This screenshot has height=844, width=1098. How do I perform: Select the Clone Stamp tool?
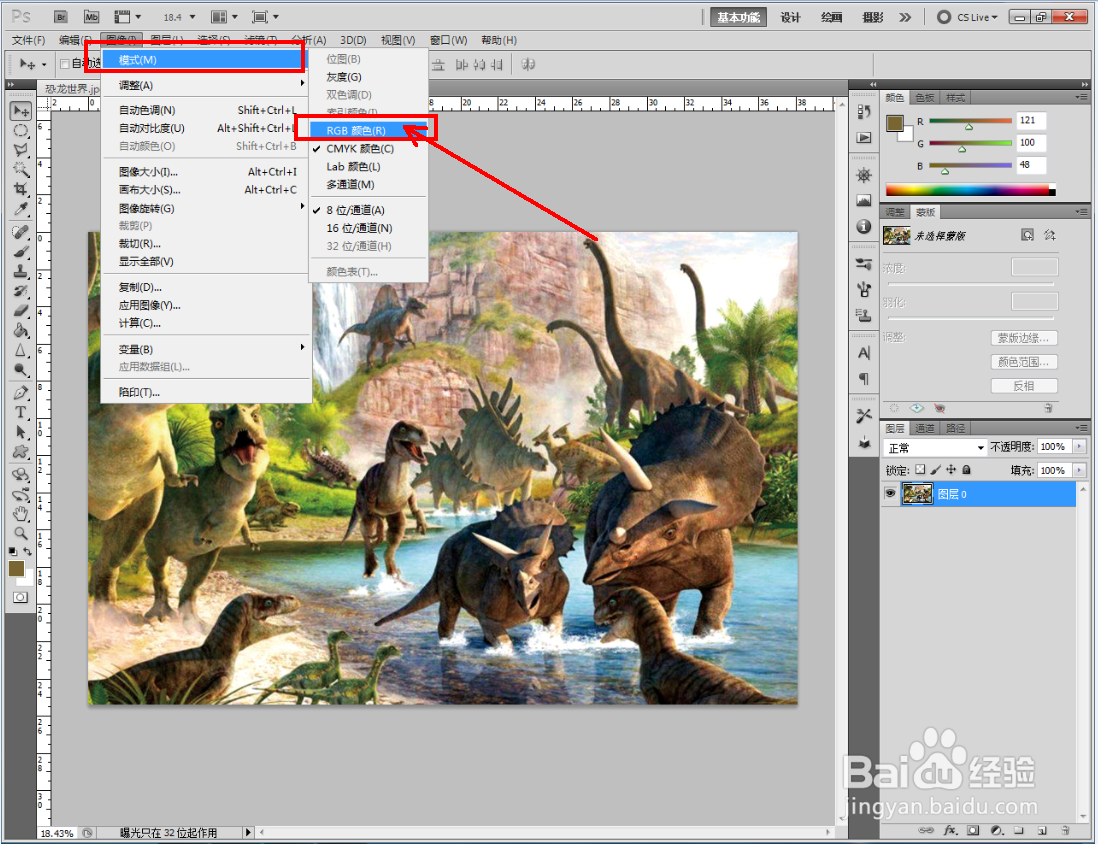[x=21, y=271]
